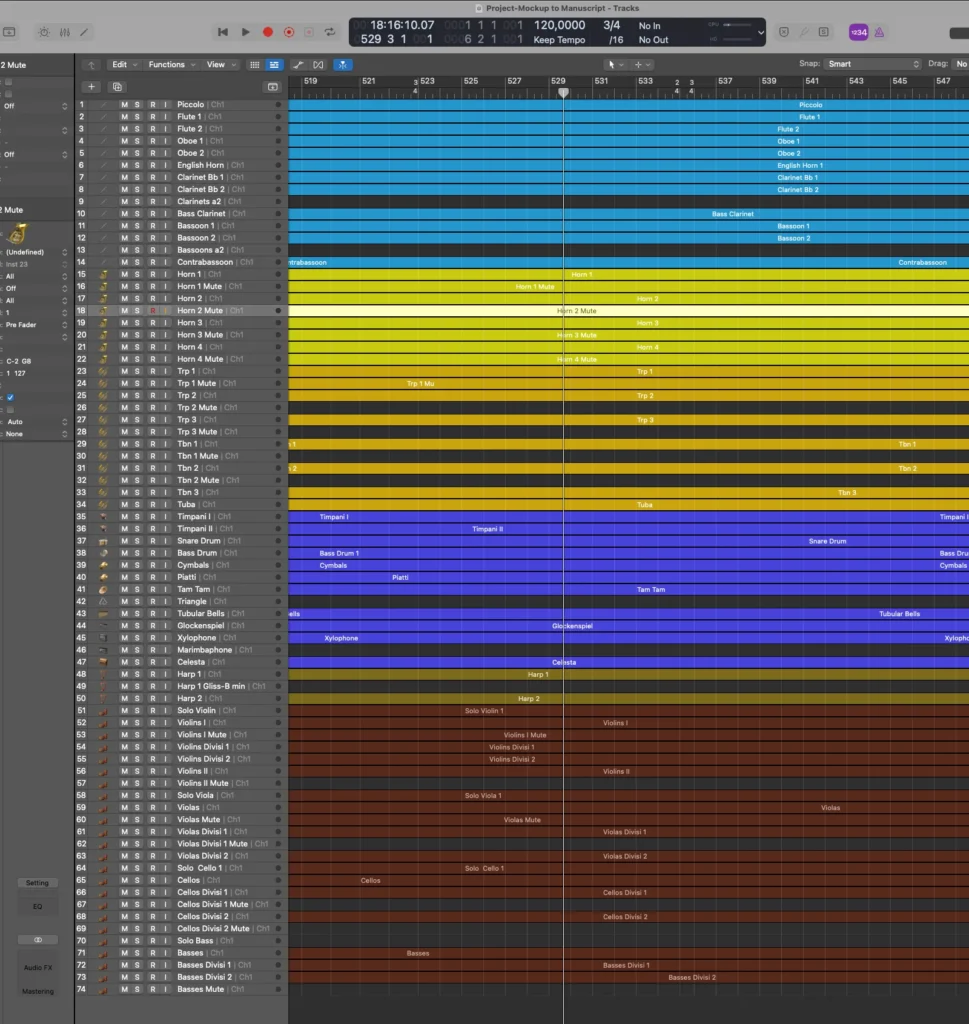Toggle the Global Tracks button

coord(273,87)
